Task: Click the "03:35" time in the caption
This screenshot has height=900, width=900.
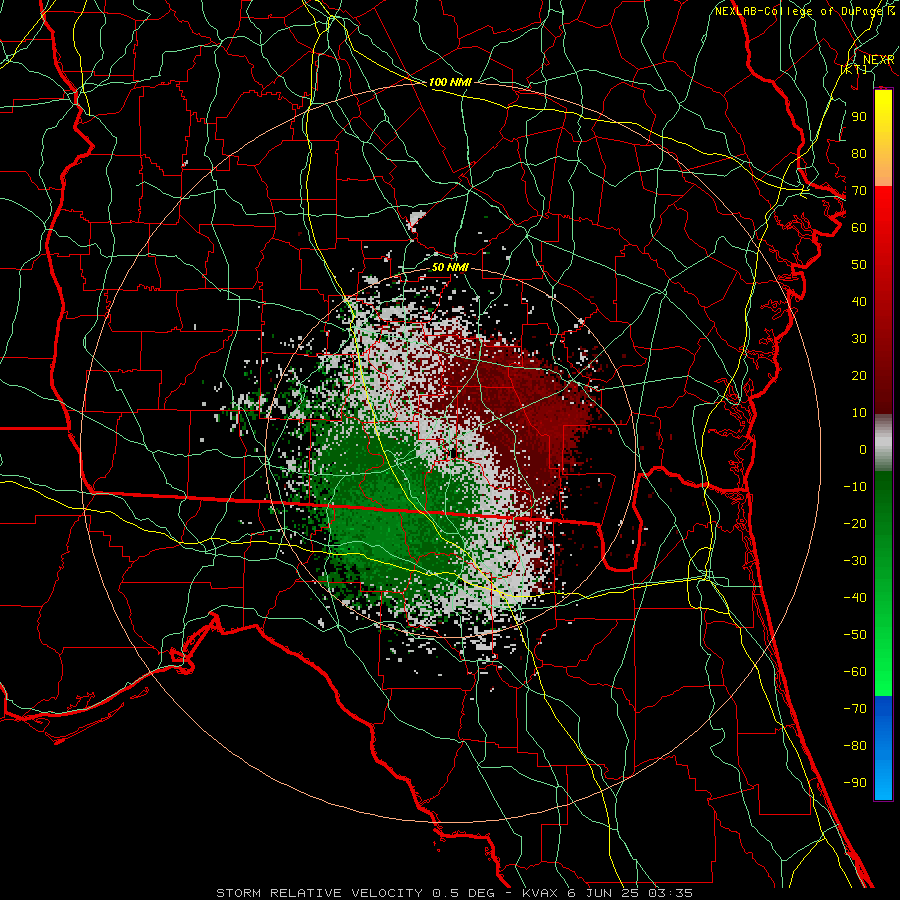Action: [x=671, y=893]
